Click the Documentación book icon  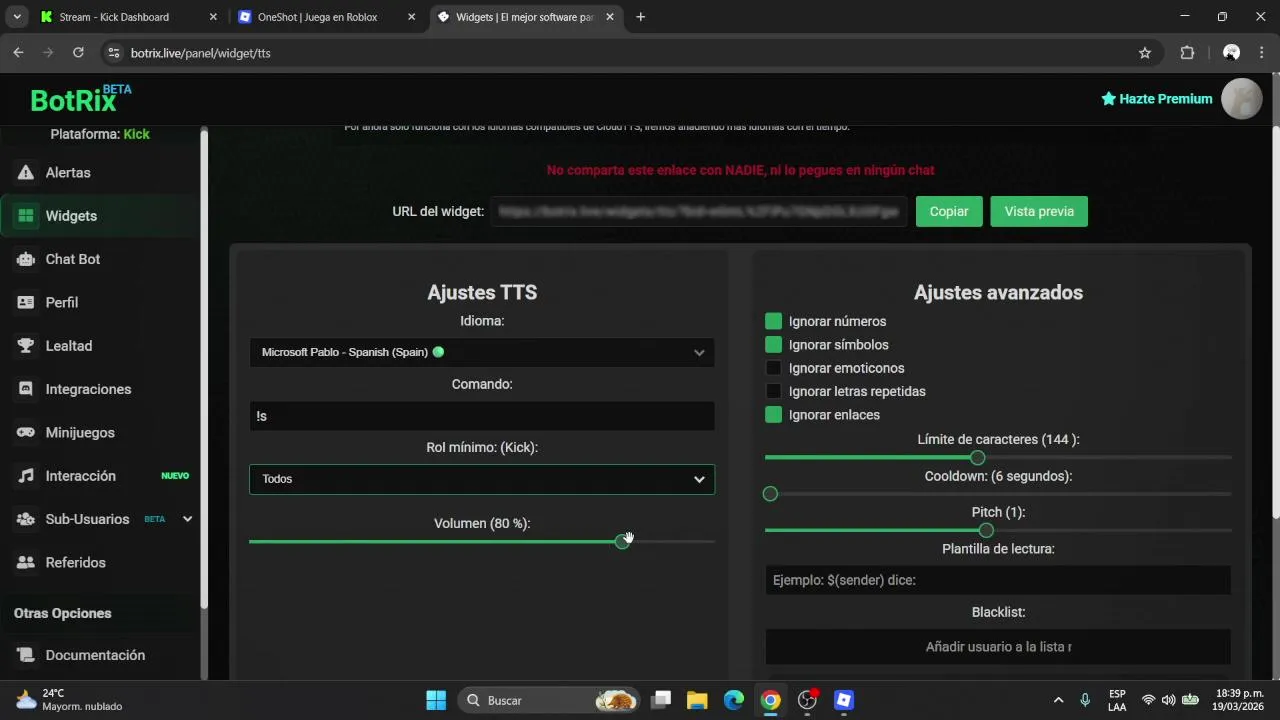click(x=26, y=655)
